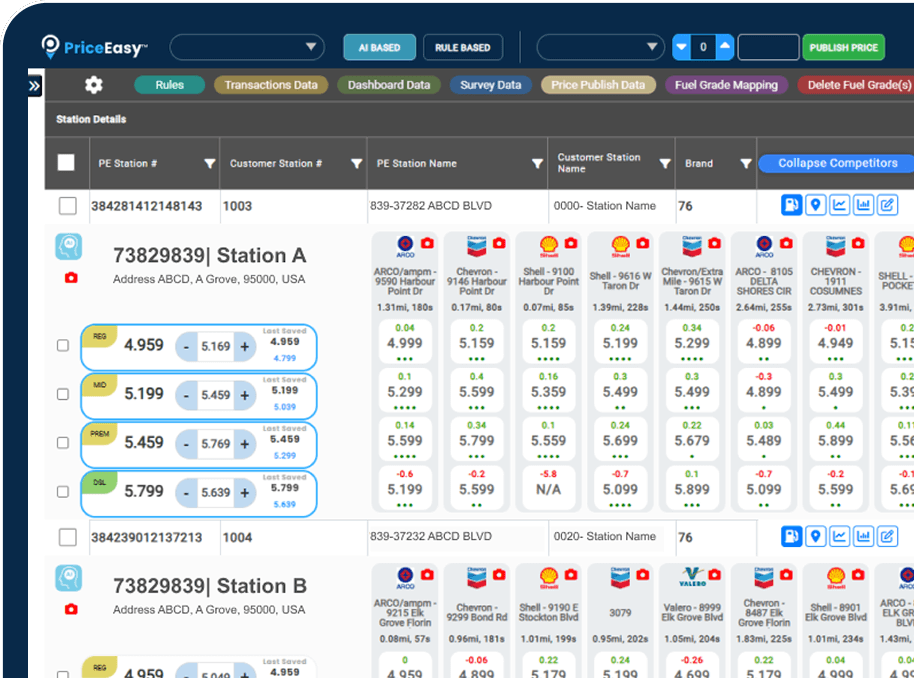Raise Station A REG price with plus
The height and width of the screenshot is (678, 914).
tap(245, 346)
